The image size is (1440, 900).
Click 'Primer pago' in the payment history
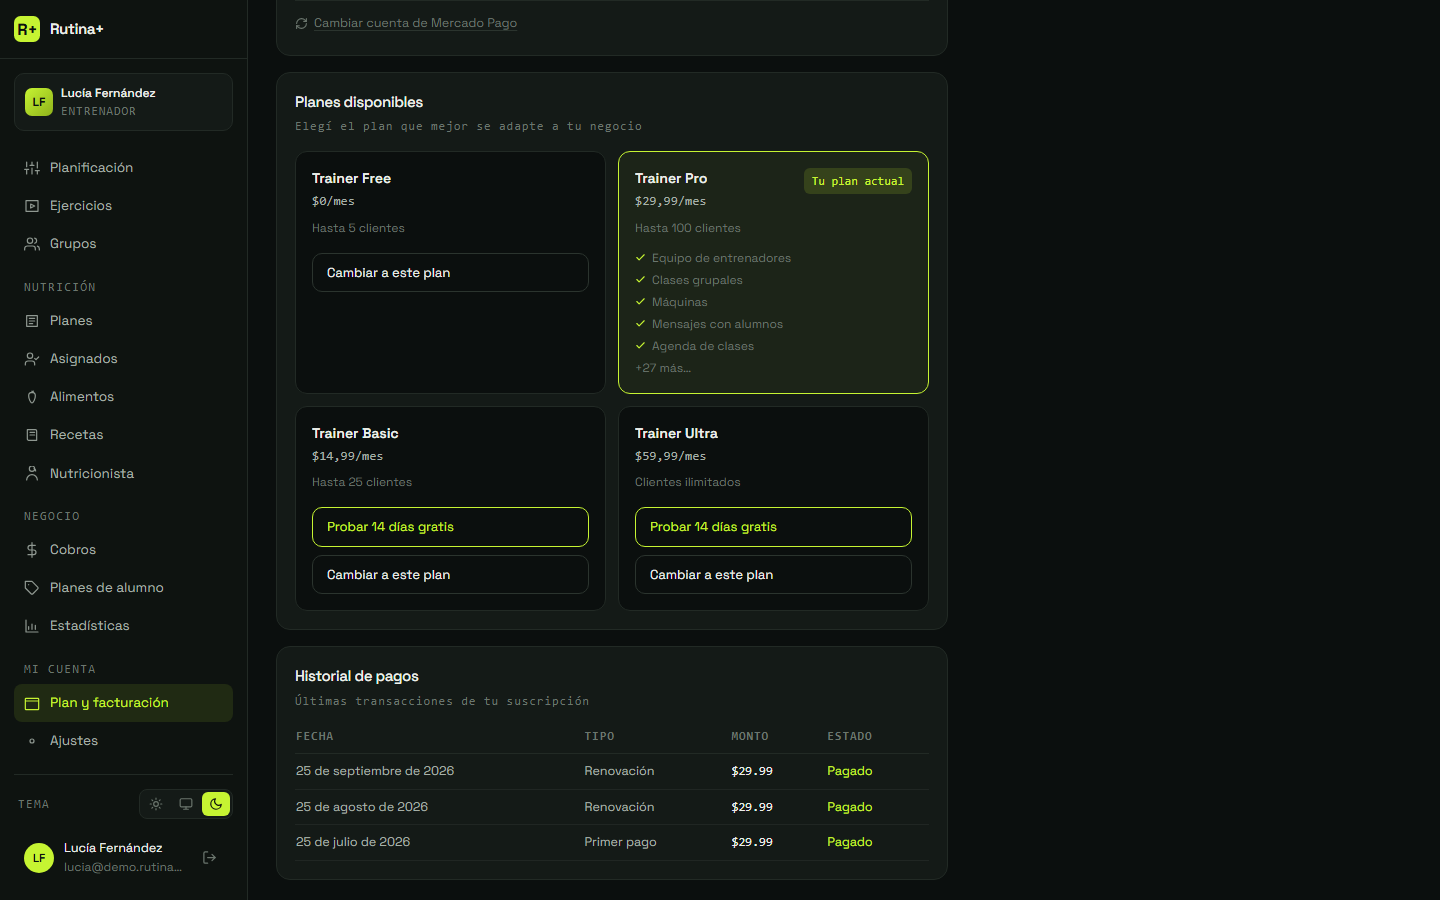coord(620,842)
